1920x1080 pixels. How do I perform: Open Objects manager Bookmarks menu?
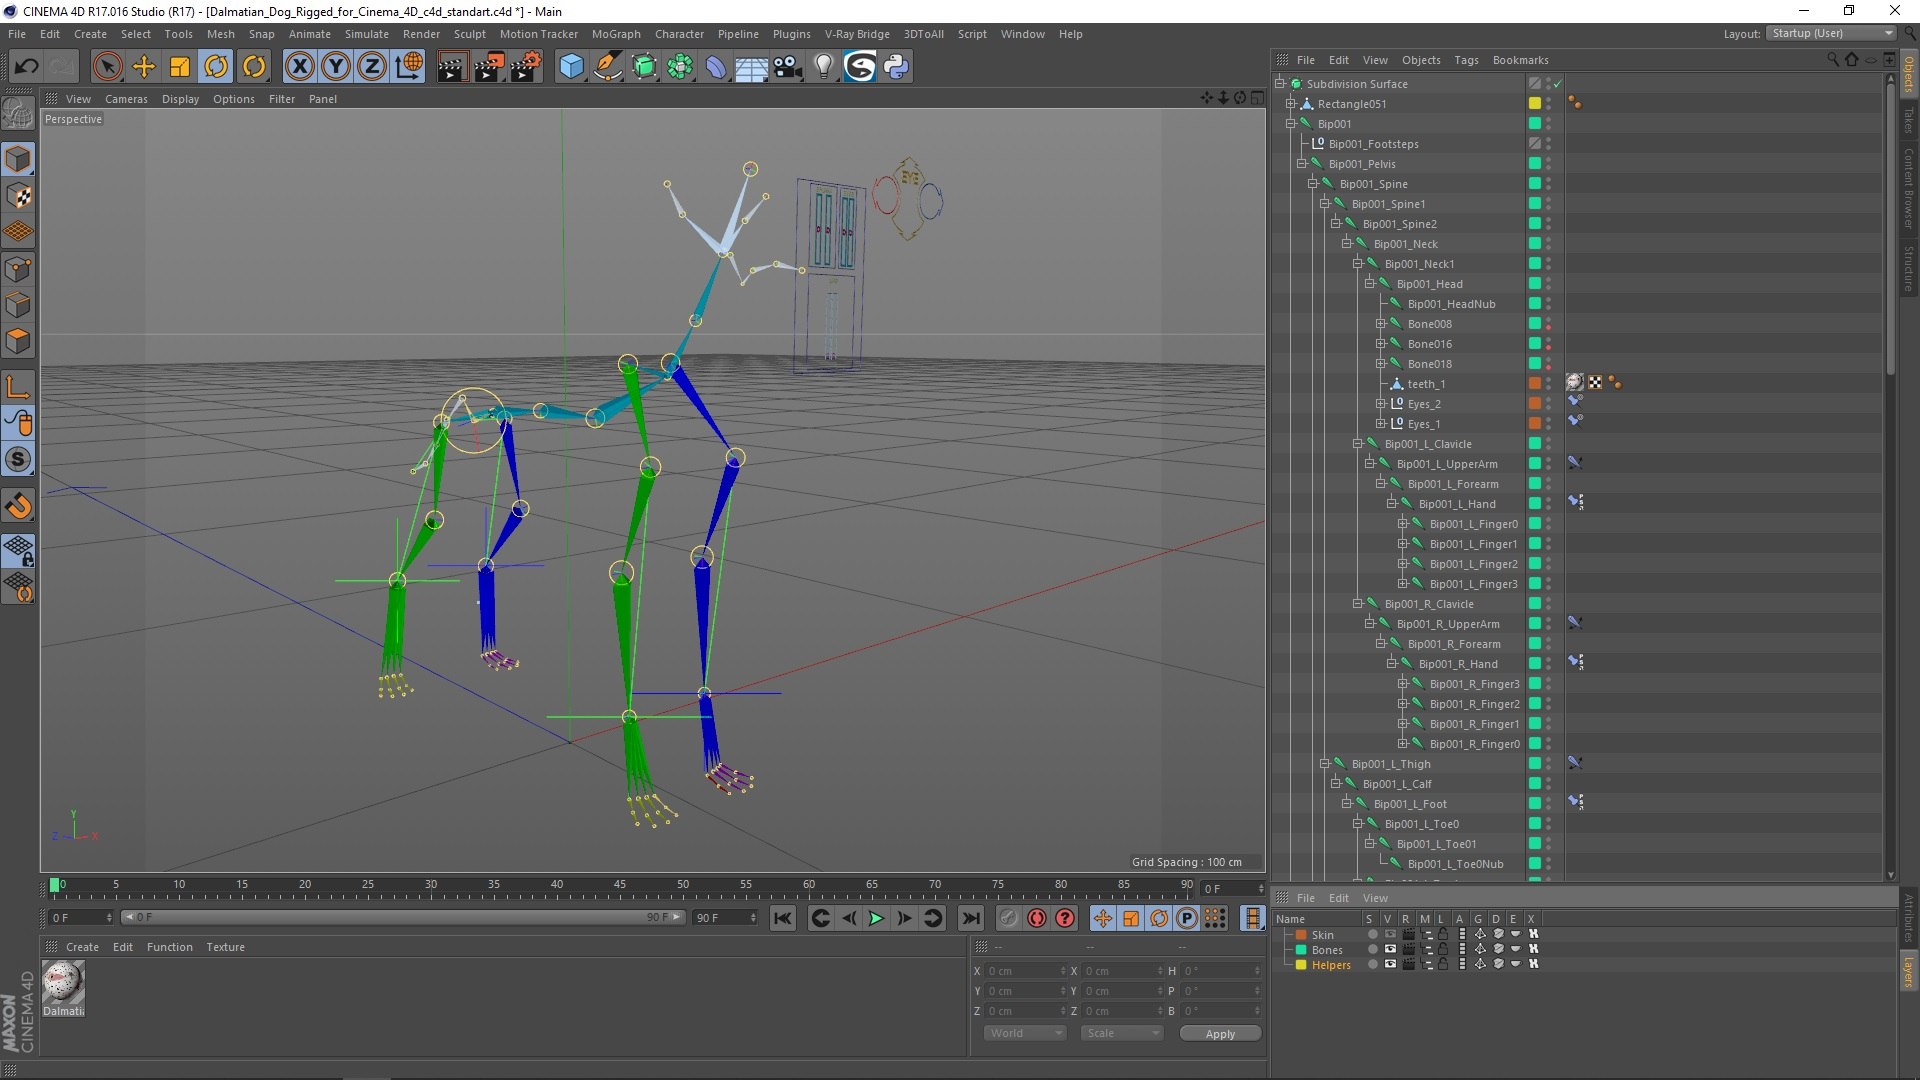click(x=1520, y=60)
